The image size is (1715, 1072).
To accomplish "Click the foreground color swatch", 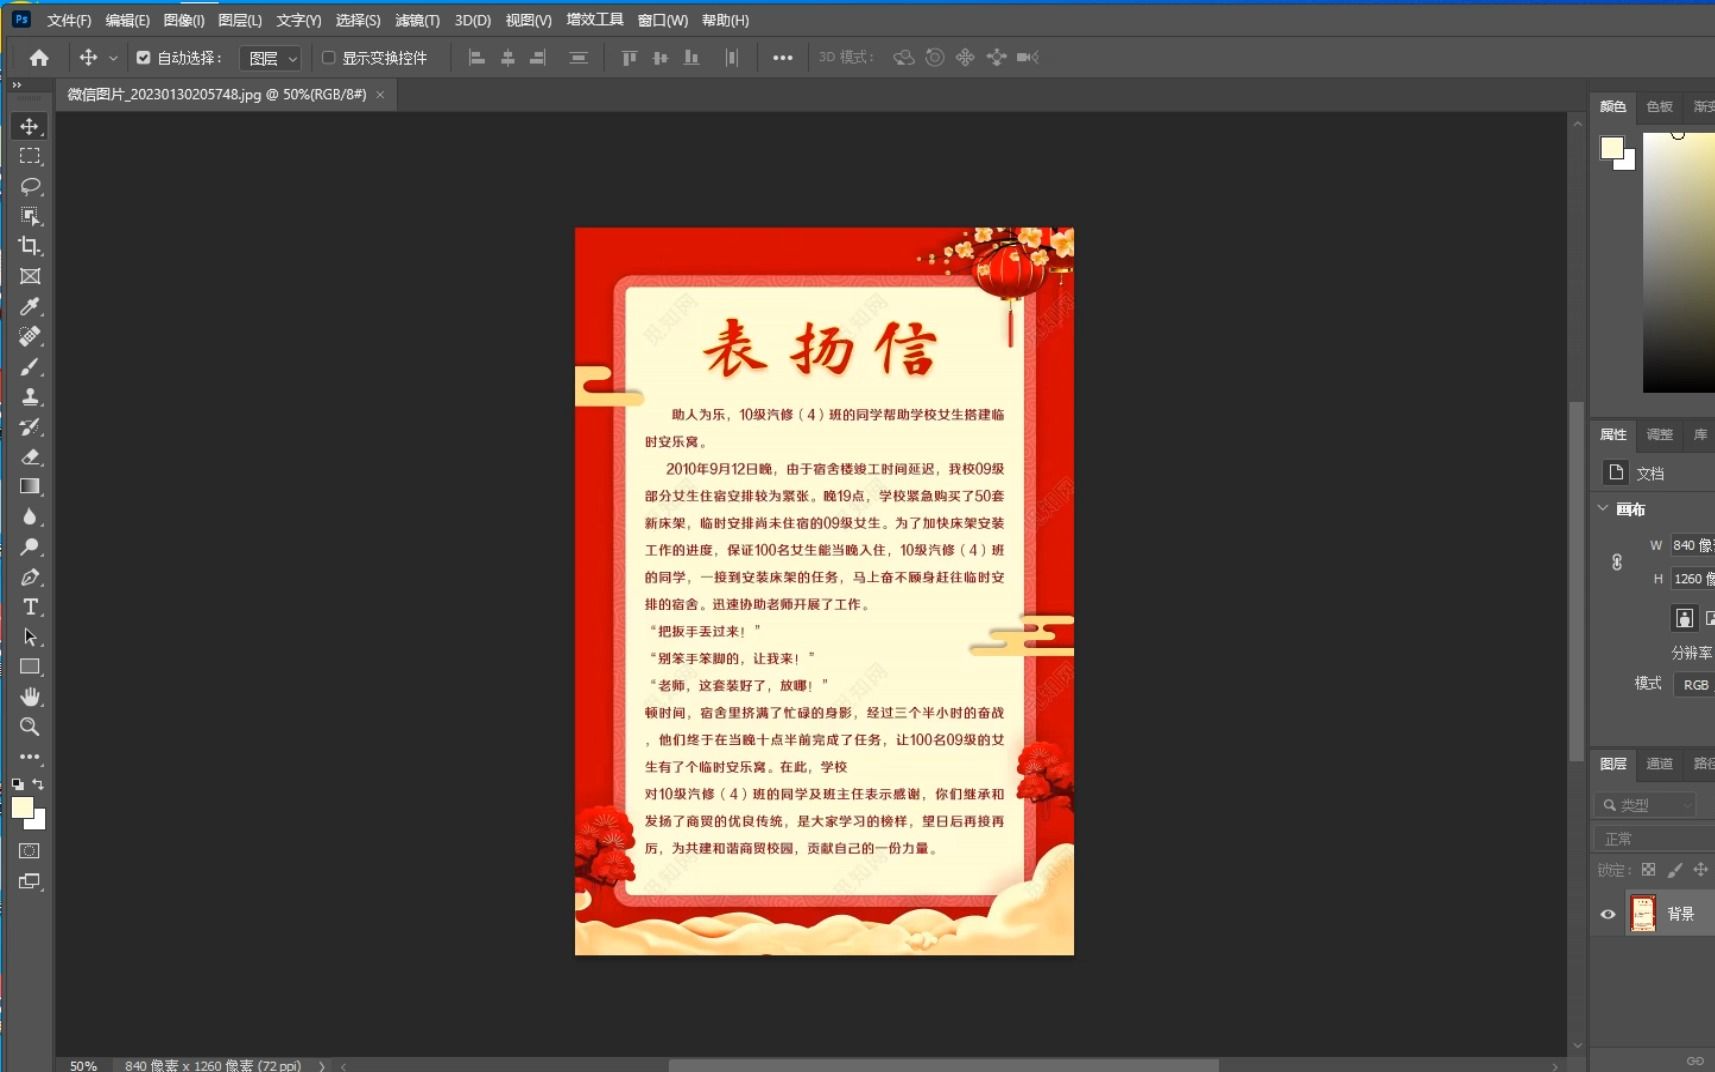I will (x=22, y=808).
